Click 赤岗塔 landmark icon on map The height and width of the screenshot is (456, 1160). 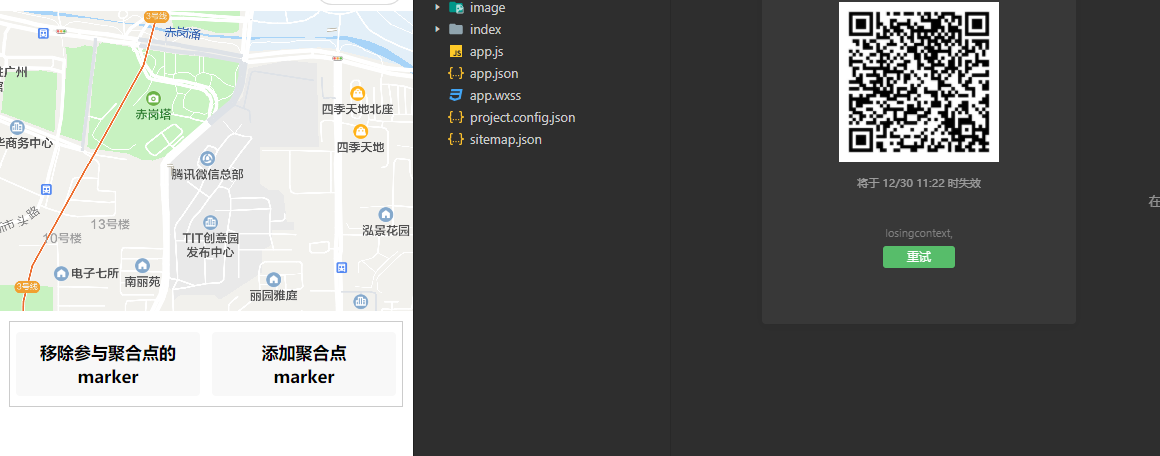(153, 98)
